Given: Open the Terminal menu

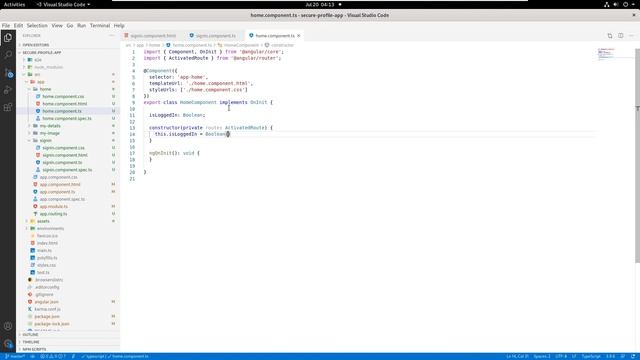Looking at the screenshot, I should click(x=100, y=25).
